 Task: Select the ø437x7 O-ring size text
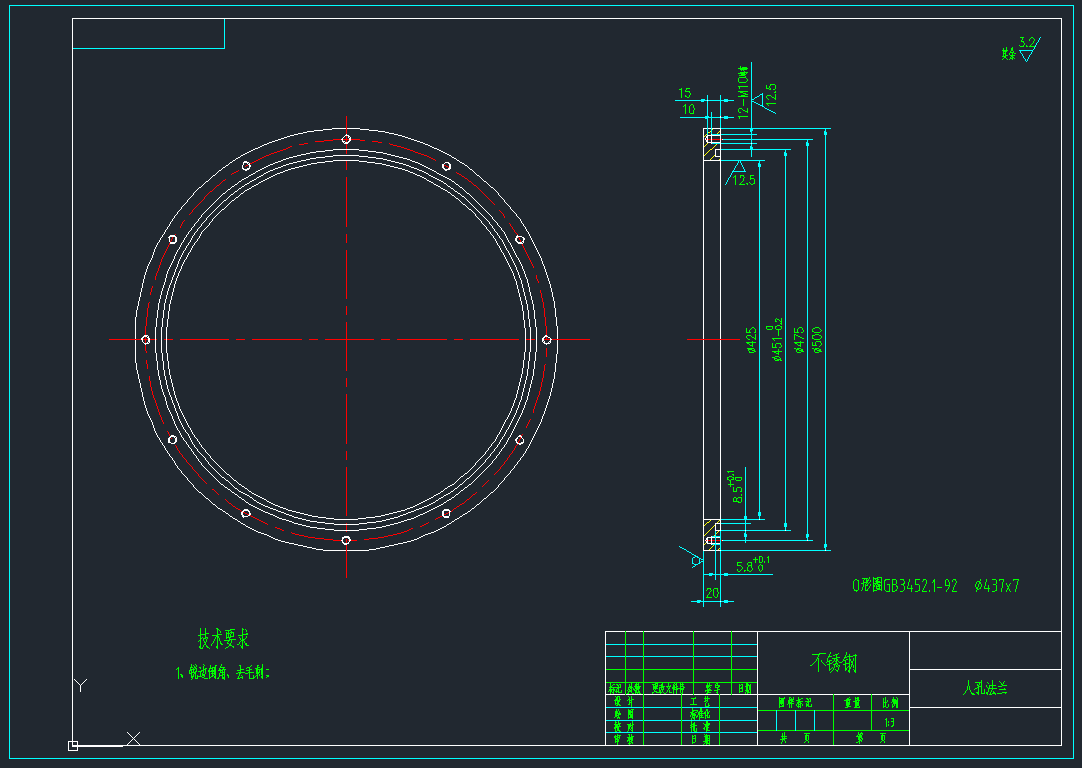(997, 586)
